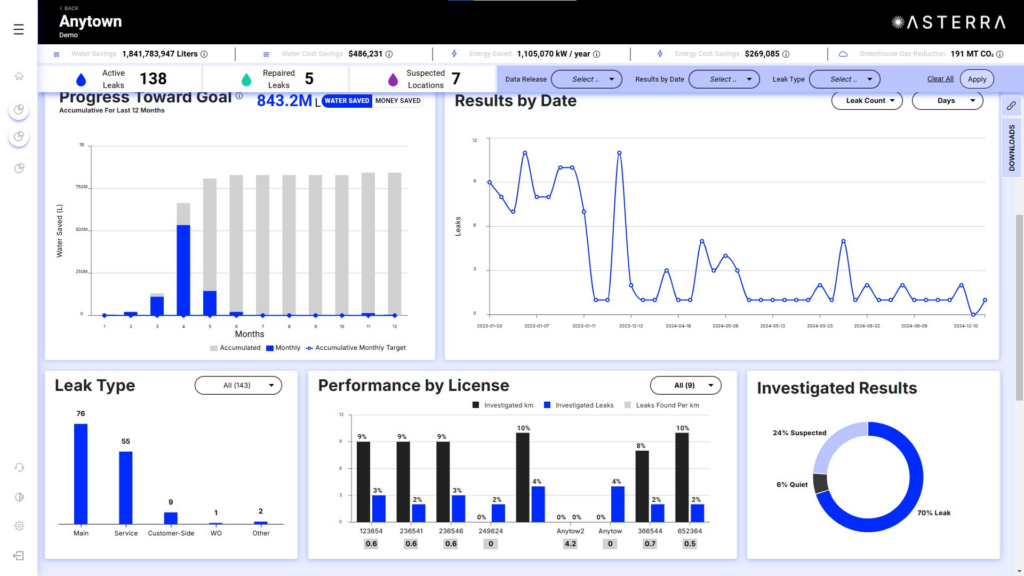Click info icon beside Progress Toward Goal
This screenshot has height=576, width=1024.
pyautogui.click(x=239, y=97)
